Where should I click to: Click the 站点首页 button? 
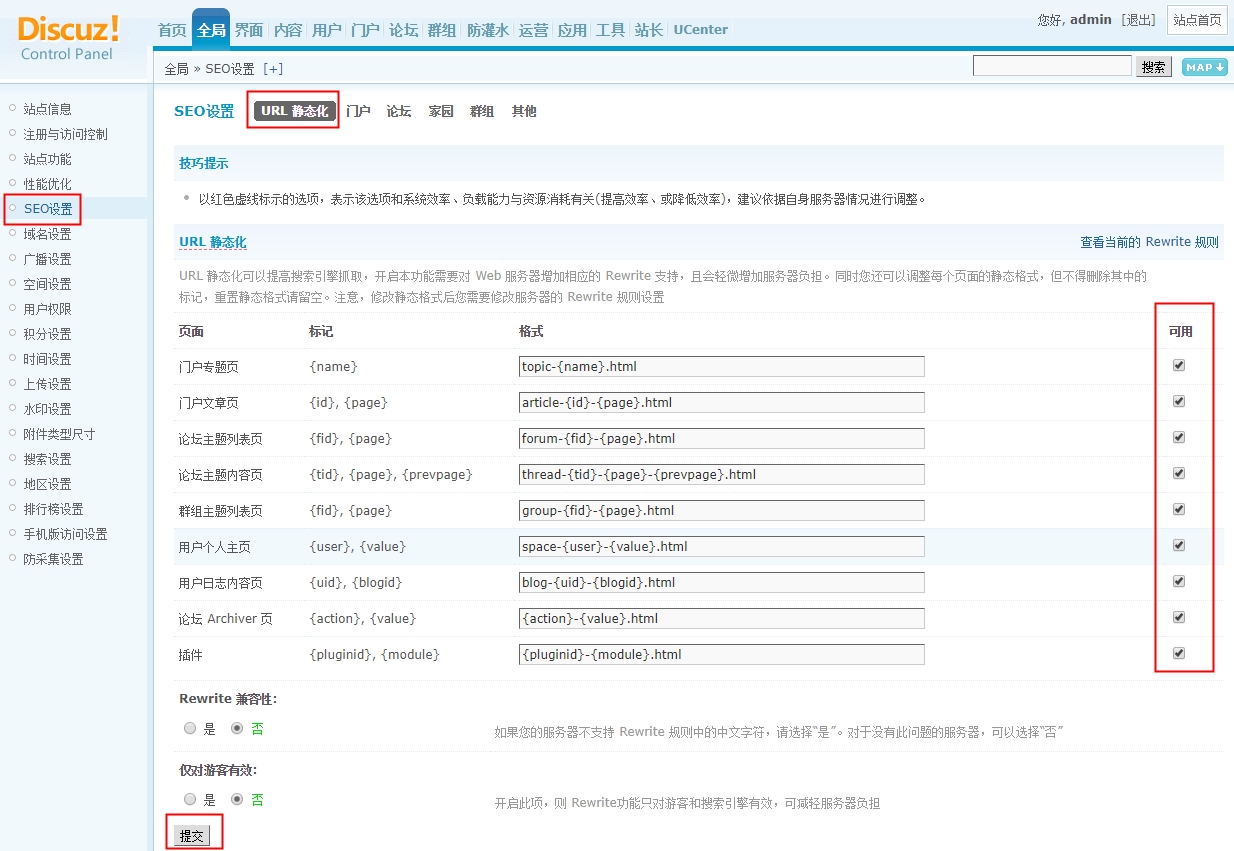point(1197,20)
